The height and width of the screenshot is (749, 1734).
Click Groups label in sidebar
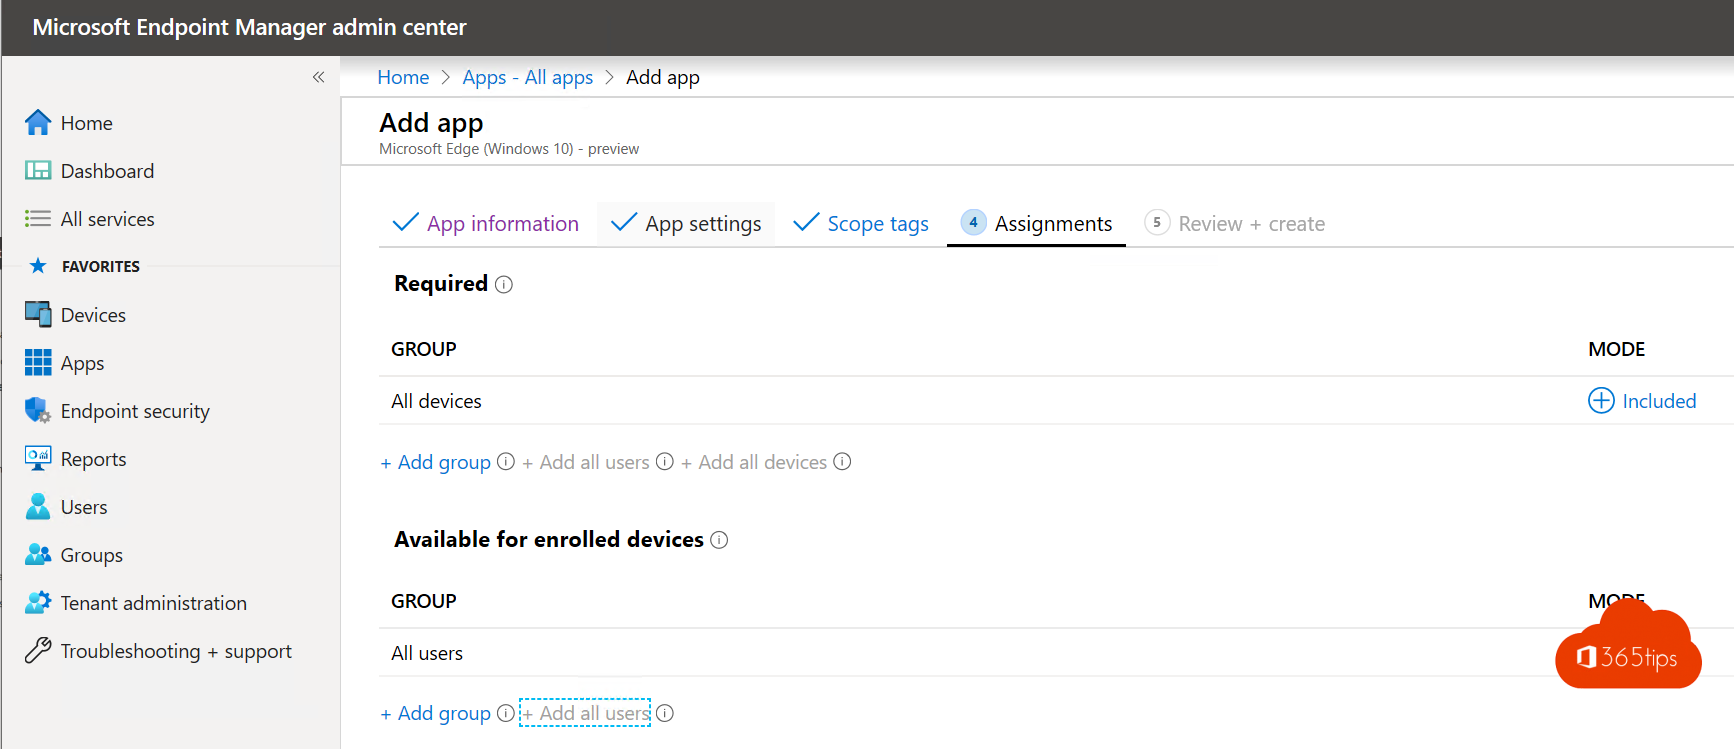(x=92, y=555)
